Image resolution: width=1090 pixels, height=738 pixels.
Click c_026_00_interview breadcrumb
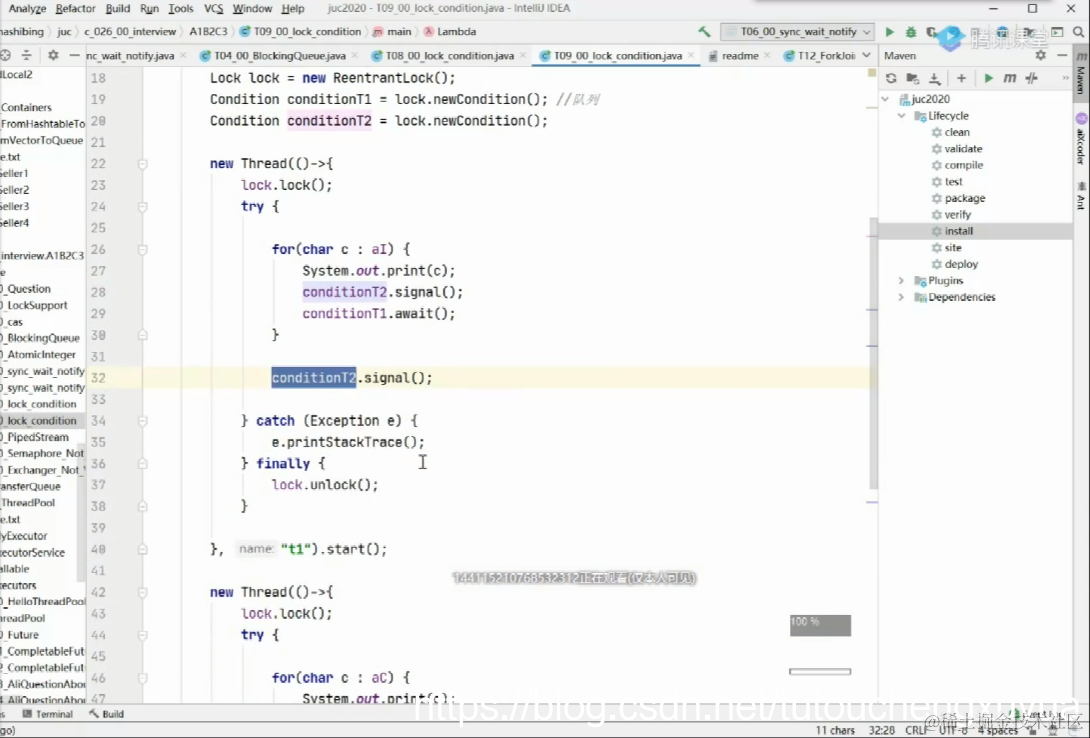pos(130,31)
